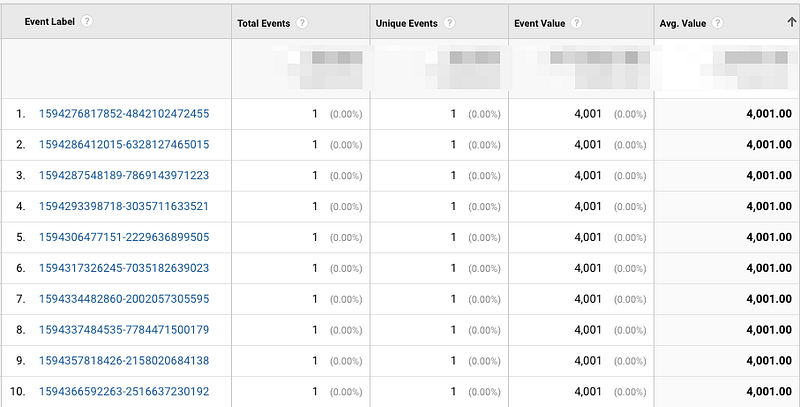
Task: Open event label 1594286412015-6328127465015
Action: click(x=124, y=145)
